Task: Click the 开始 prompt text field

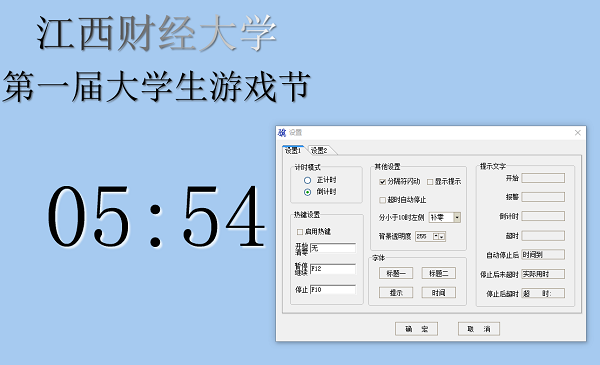Action: pyautogui.click(x=543, y=178)
